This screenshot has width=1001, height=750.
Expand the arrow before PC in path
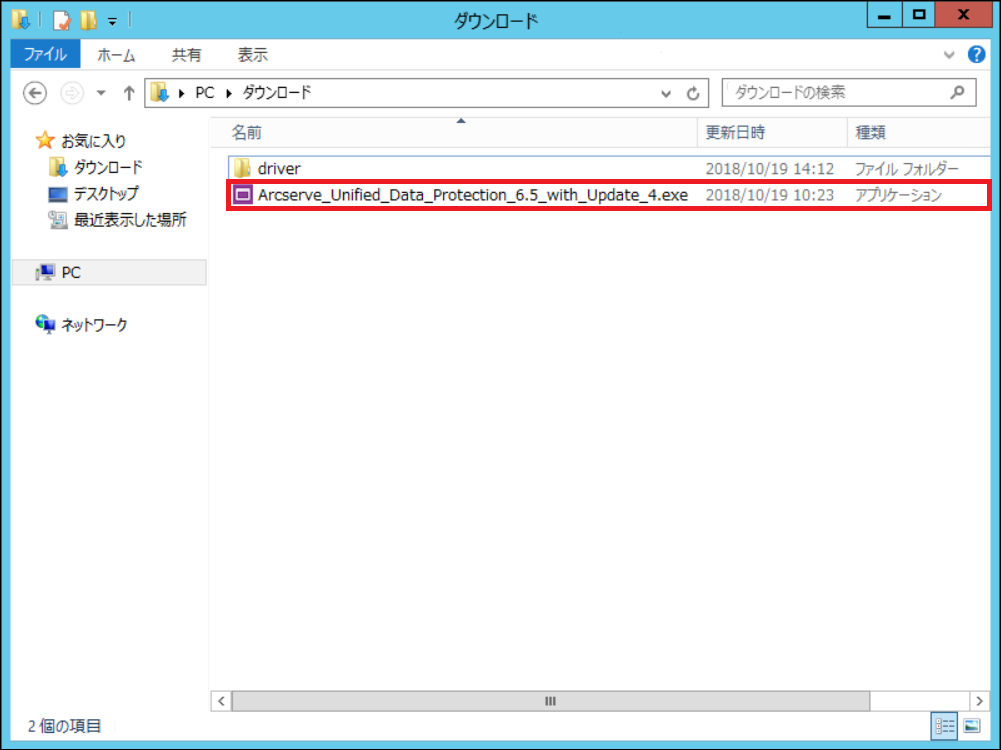click(x=181, y=94)
